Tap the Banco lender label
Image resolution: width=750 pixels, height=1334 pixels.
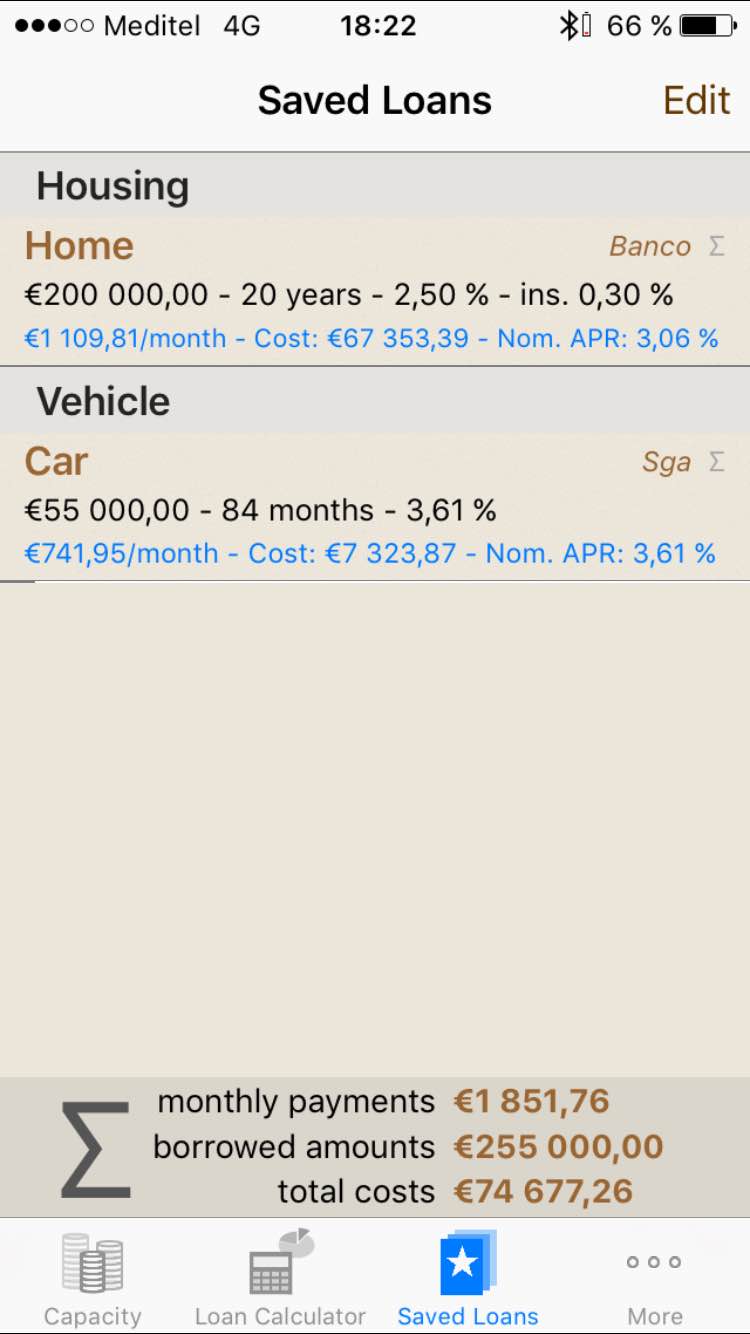tap(650, 247)
